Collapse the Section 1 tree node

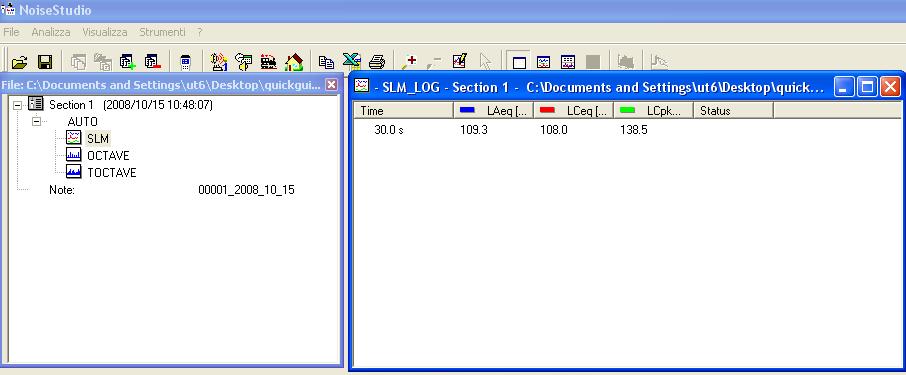pos(17,106)
